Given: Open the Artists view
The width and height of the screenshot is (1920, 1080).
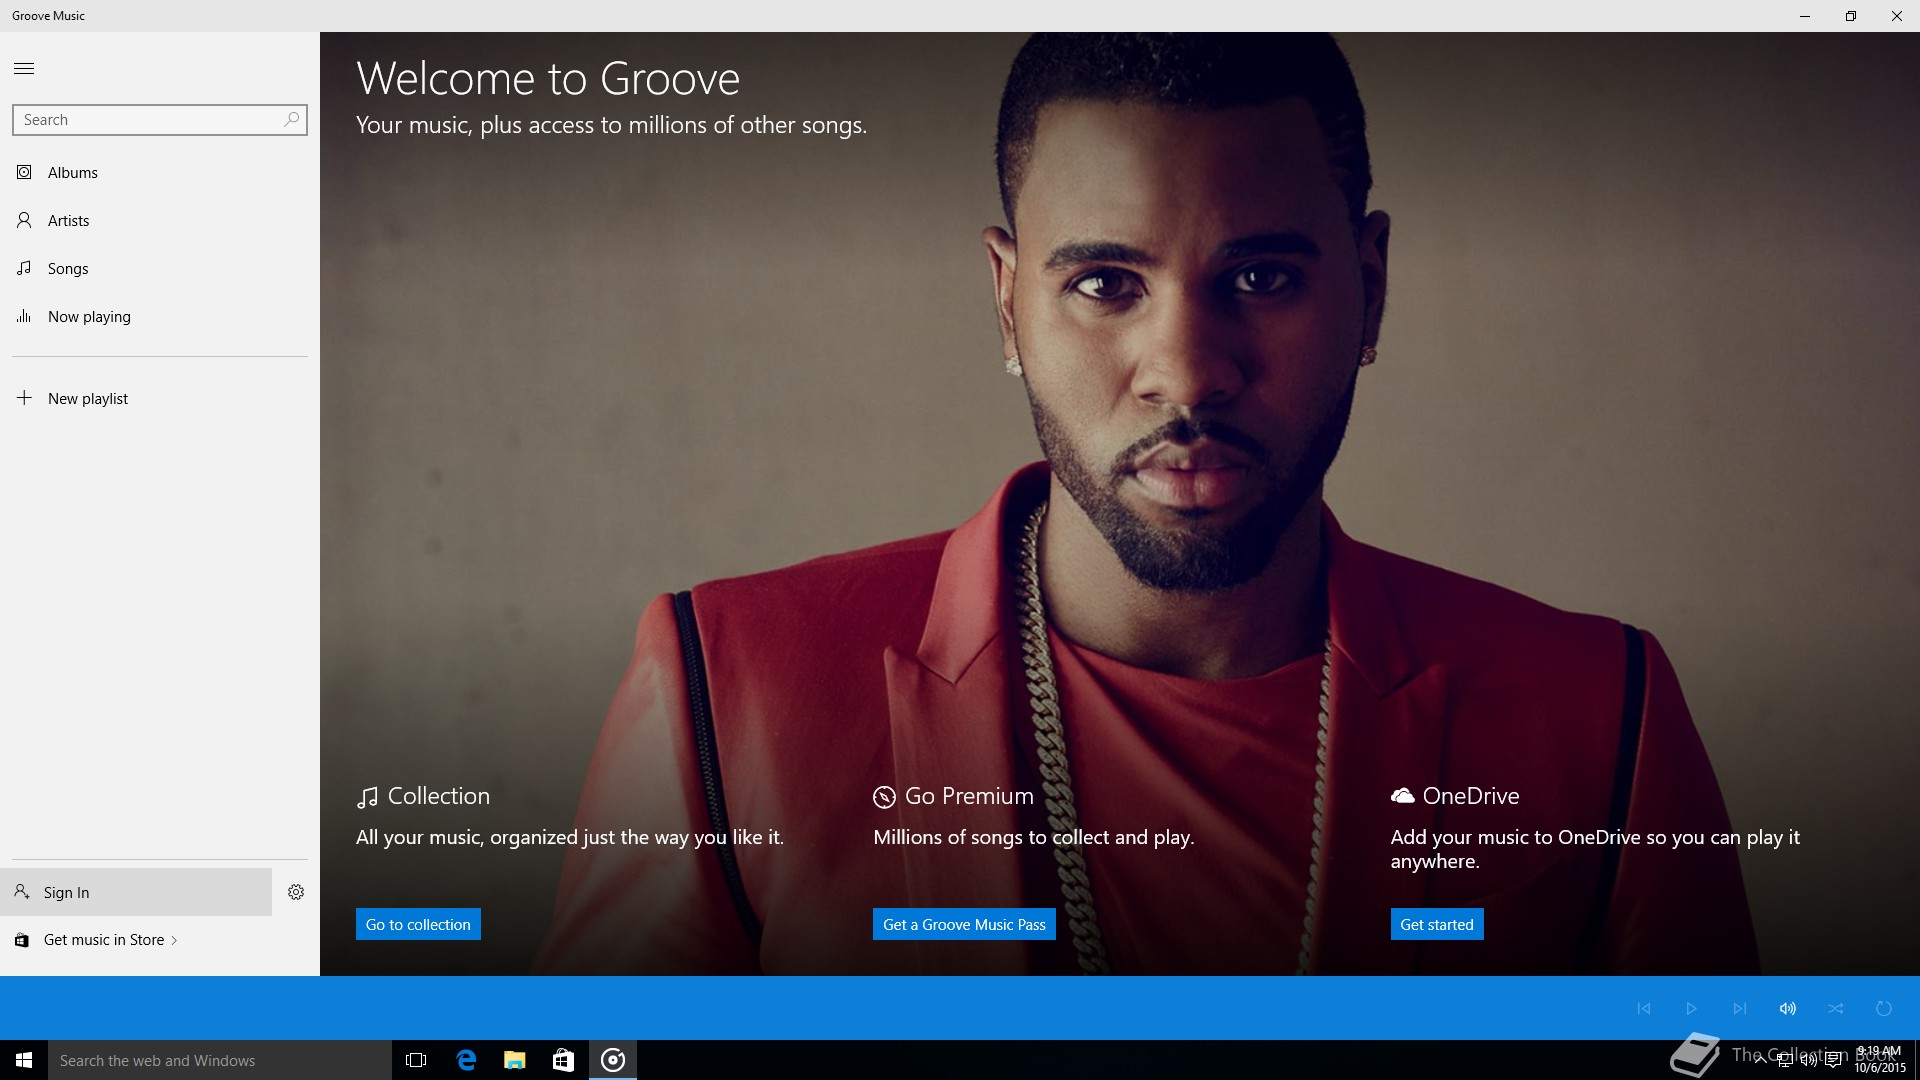Looking at the screenshot, I should tap(160, 220).
